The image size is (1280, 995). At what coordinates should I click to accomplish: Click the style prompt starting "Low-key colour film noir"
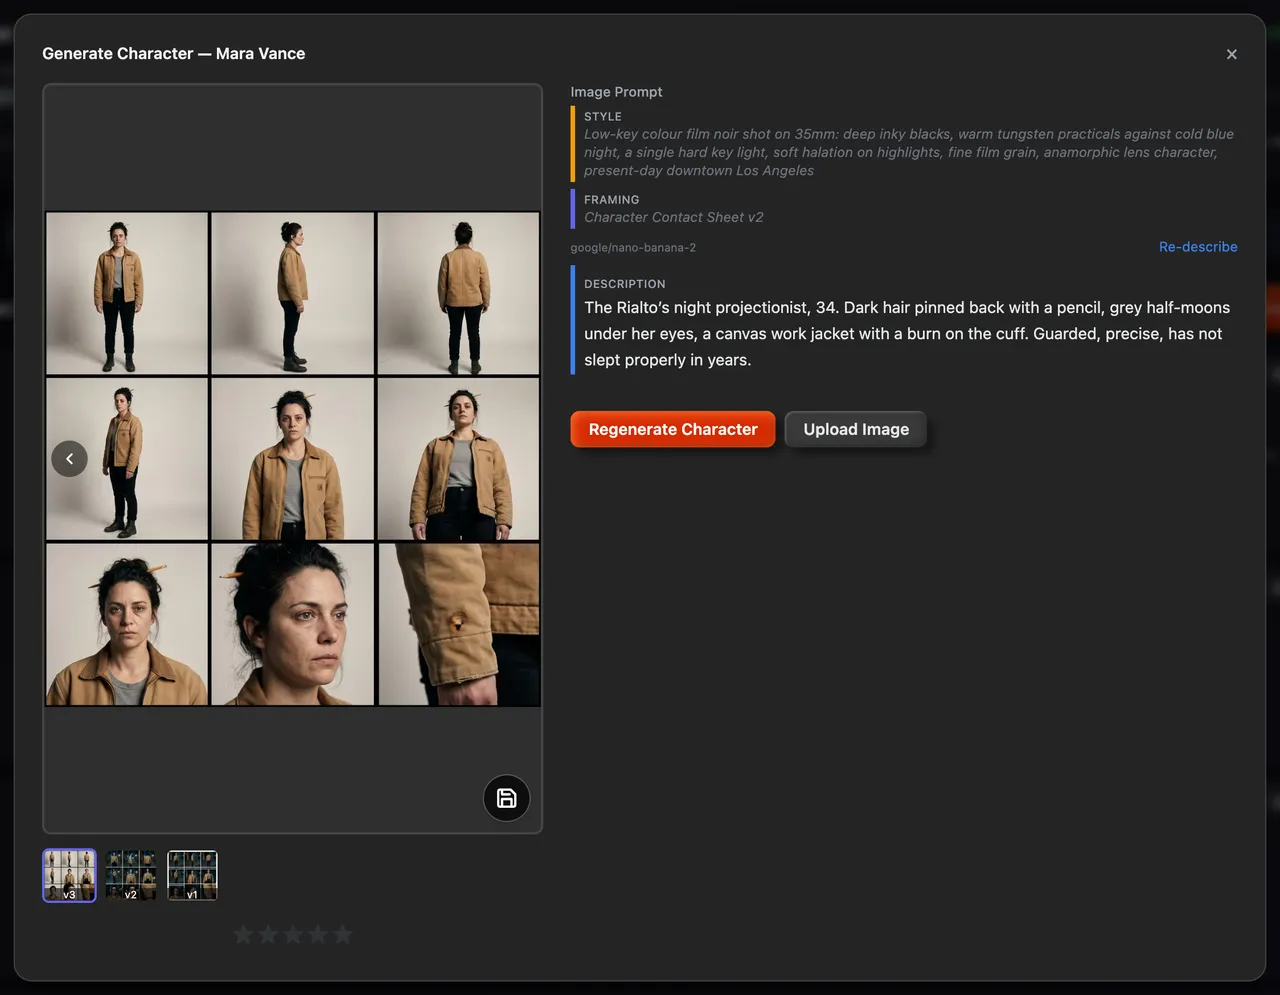pos(908,152)
